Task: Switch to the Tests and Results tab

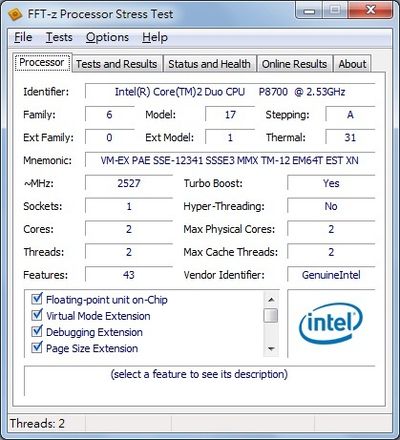Action: (x=117, y=64)
